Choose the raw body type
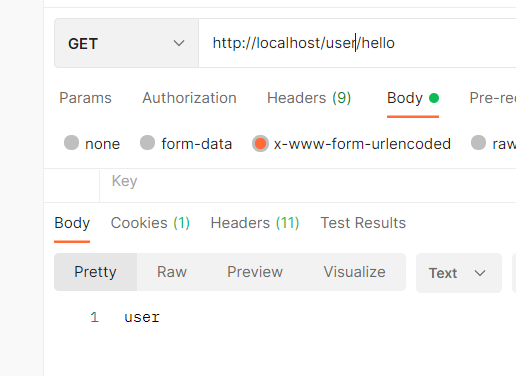This screenshot has height=376, width=516. pos(493,144)
